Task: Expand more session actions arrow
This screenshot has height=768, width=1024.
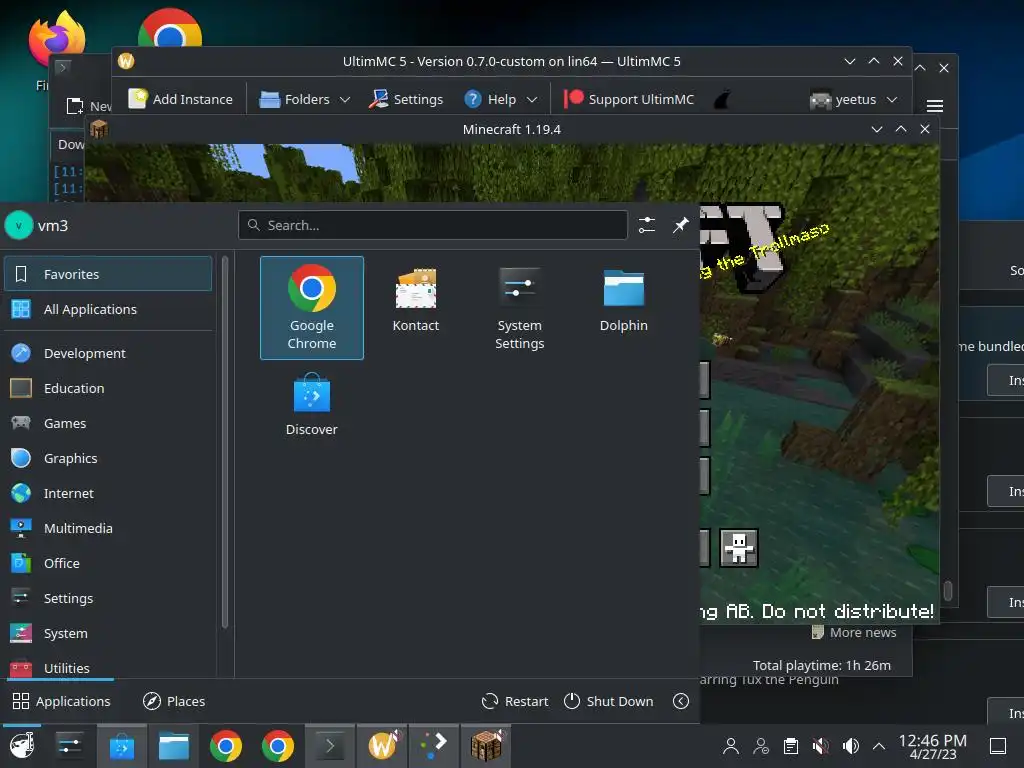Action: click(680, 701)
